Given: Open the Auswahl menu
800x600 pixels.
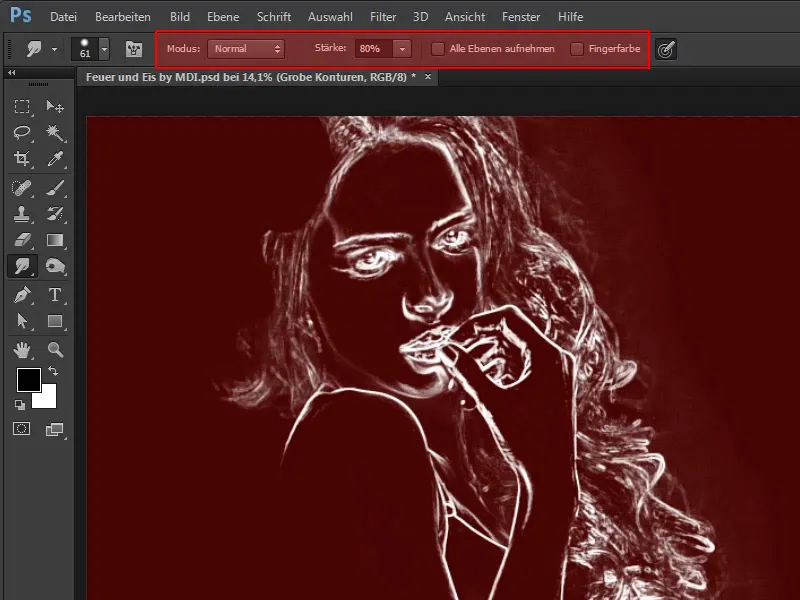Looking at the screenshot, I should click(x=330, y=17).
